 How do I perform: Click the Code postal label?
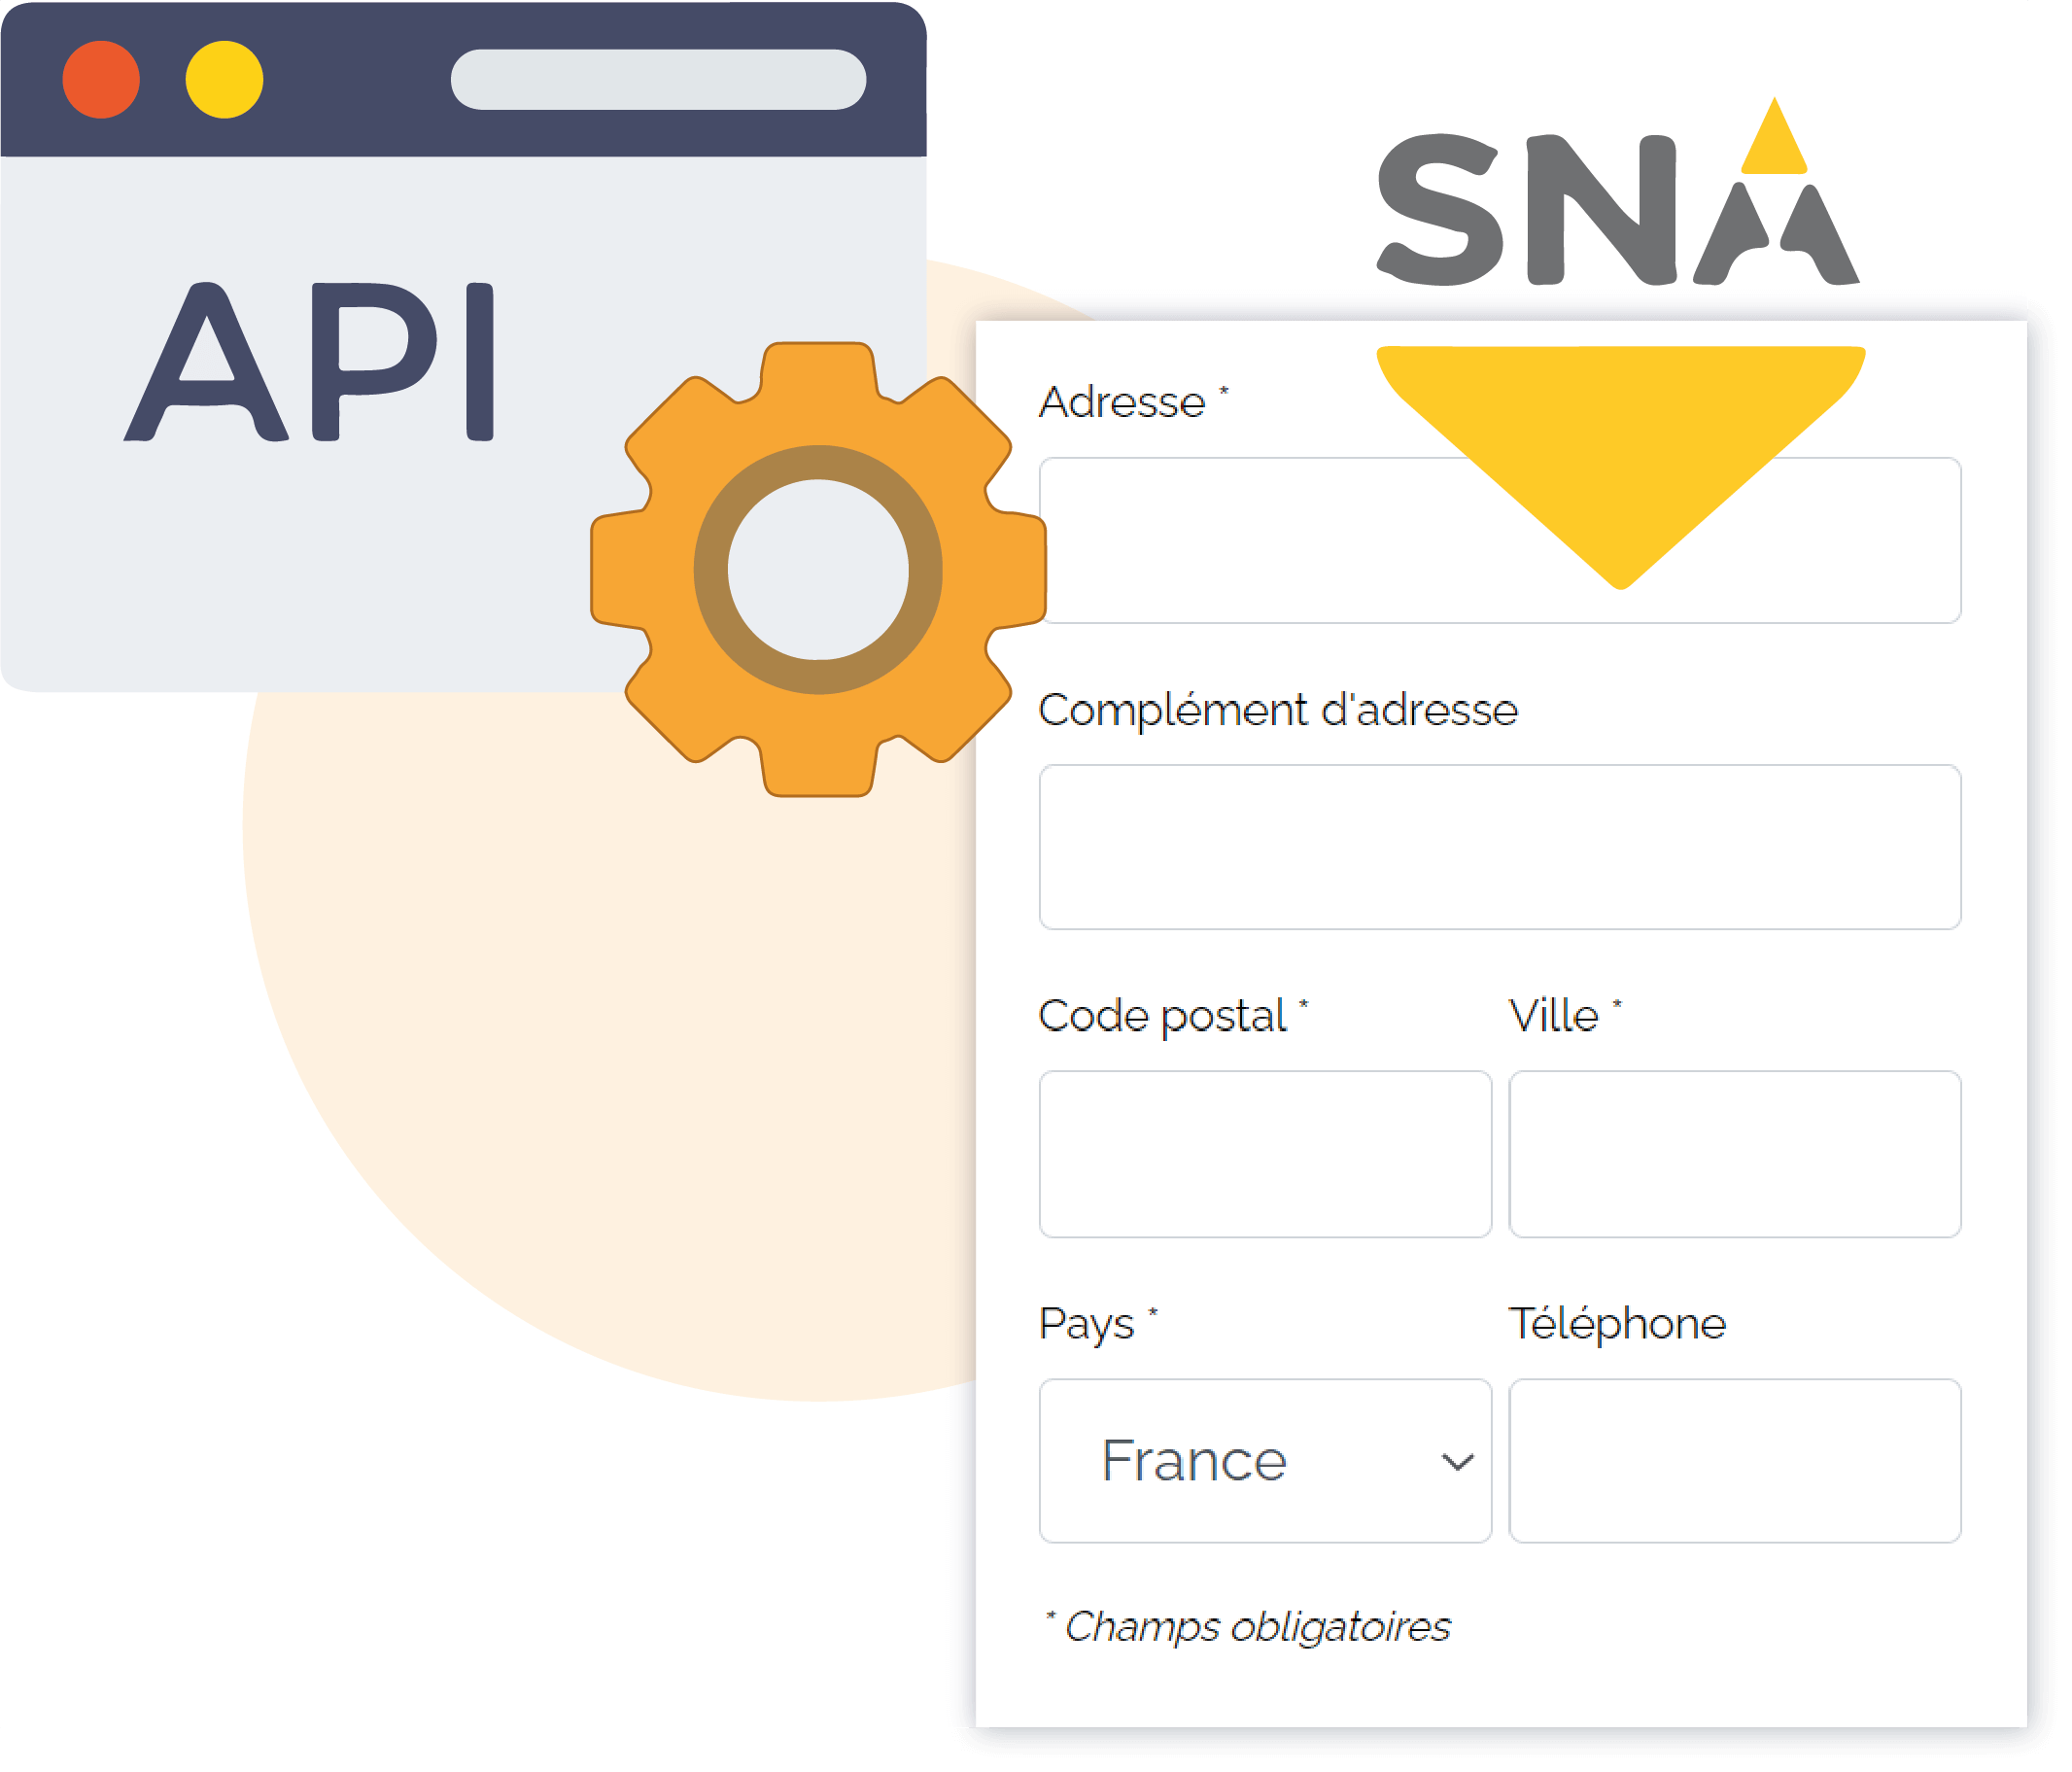[1173, 1016]
